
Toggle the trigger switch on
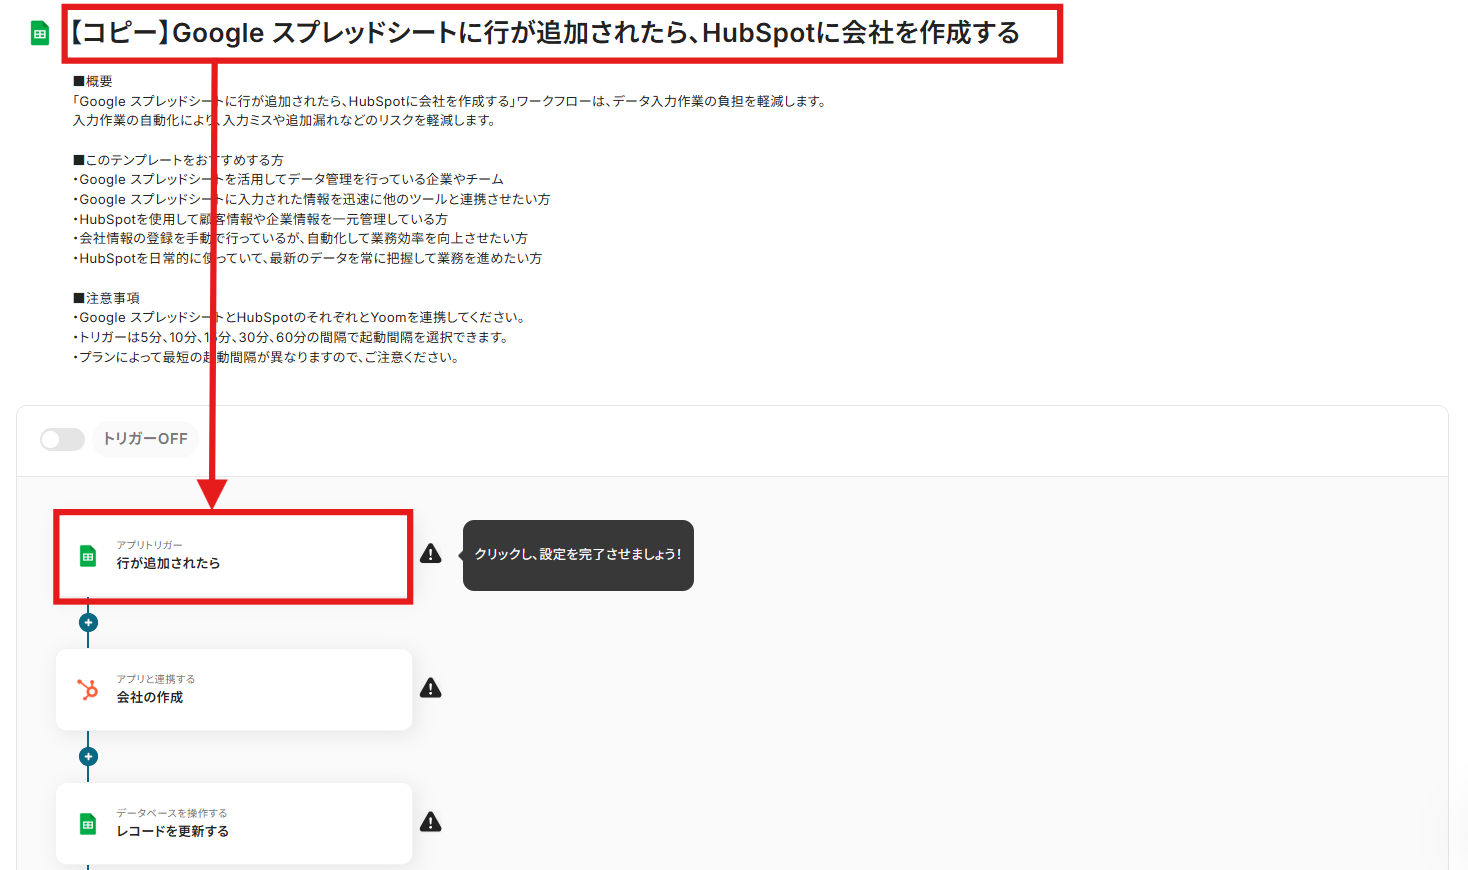tap(62, 439)
